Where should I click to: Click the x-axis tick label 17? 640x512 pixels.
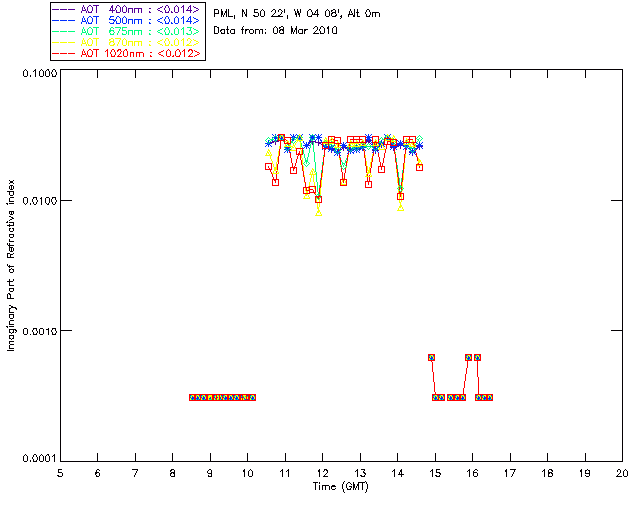[x=510, y=473]
